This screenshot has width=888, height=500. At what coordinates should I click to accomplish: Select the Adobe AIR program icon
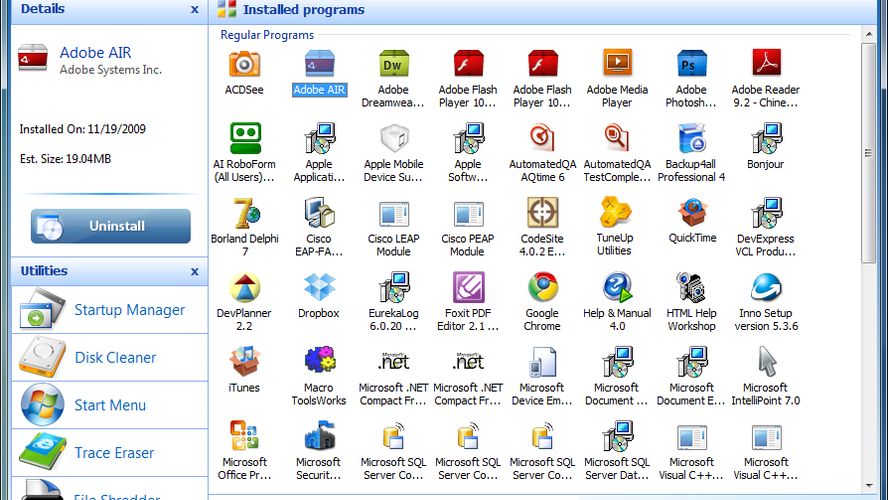[319, 63]
